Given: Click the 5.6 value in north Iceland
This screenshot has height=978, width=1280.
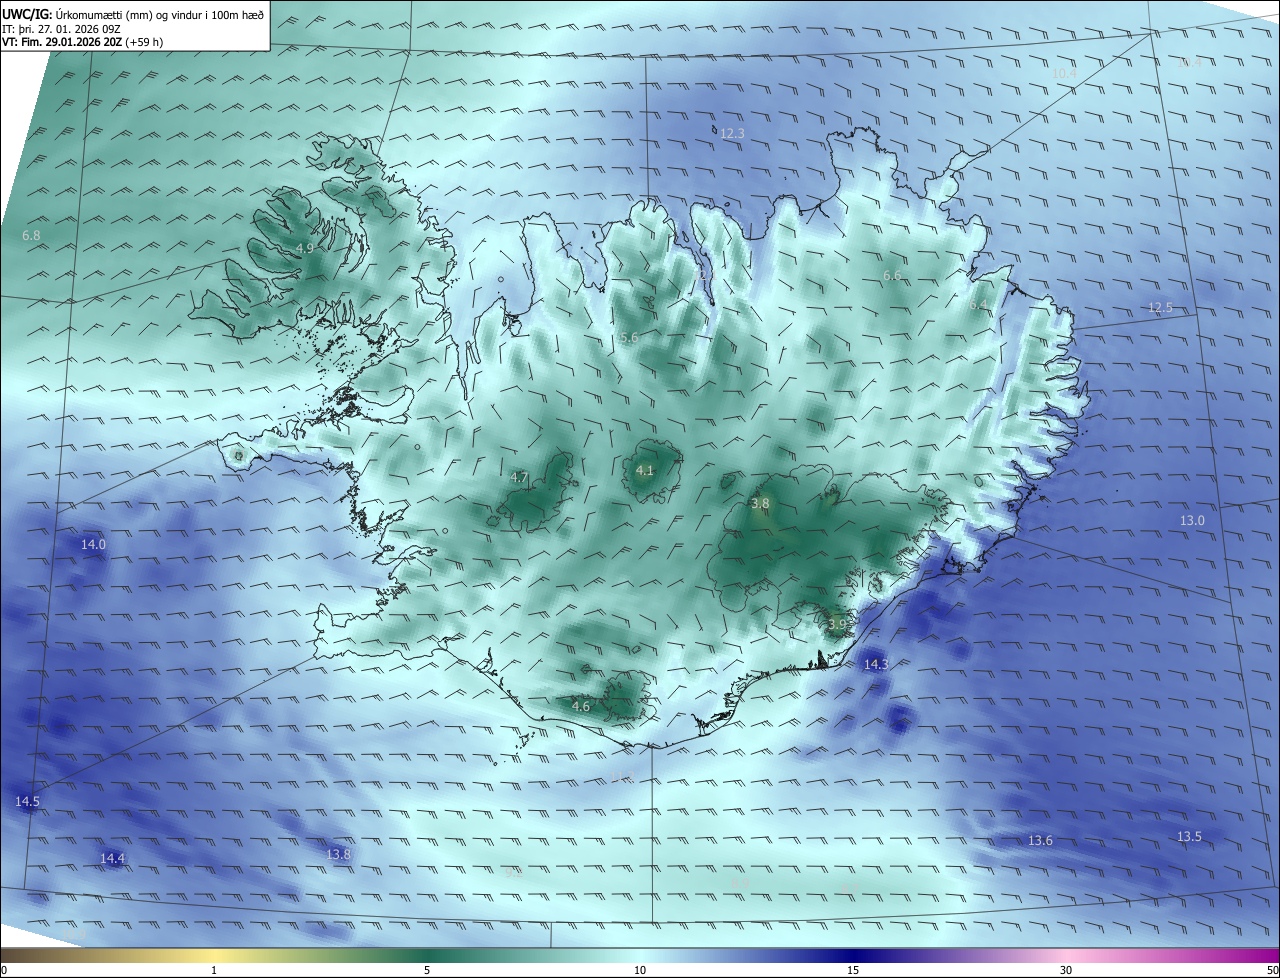Looking at the screenshot, I should (x=629, y=338).
